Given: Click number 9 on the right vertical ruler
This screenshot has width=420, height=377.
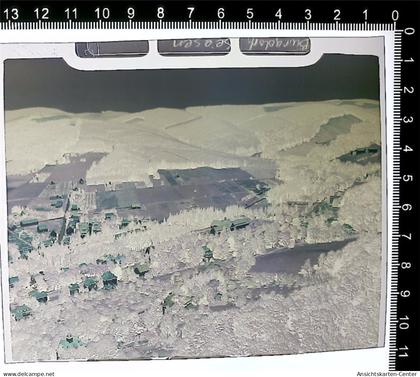Looking at the screenshot, I should click(406, 294).
